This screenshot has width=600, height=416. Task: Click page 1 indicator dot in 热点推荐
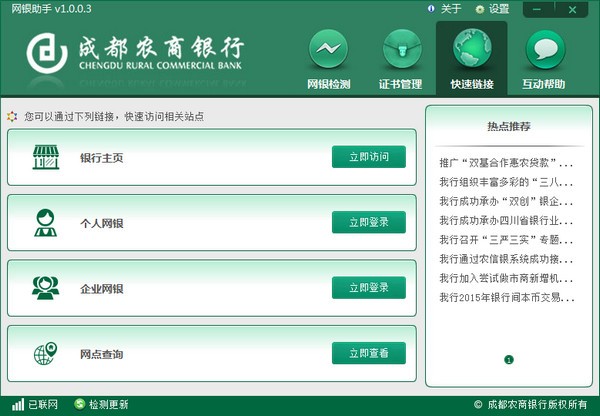(509, 360)
